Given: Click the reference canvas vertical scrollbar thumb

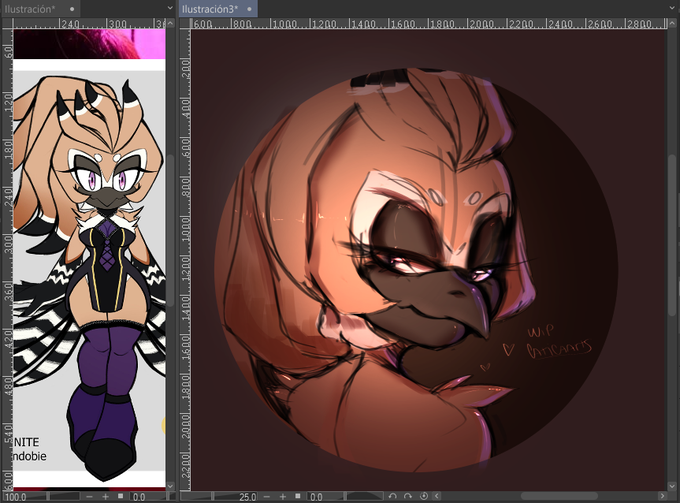Looking at the screenshot, I should point(170,230).
